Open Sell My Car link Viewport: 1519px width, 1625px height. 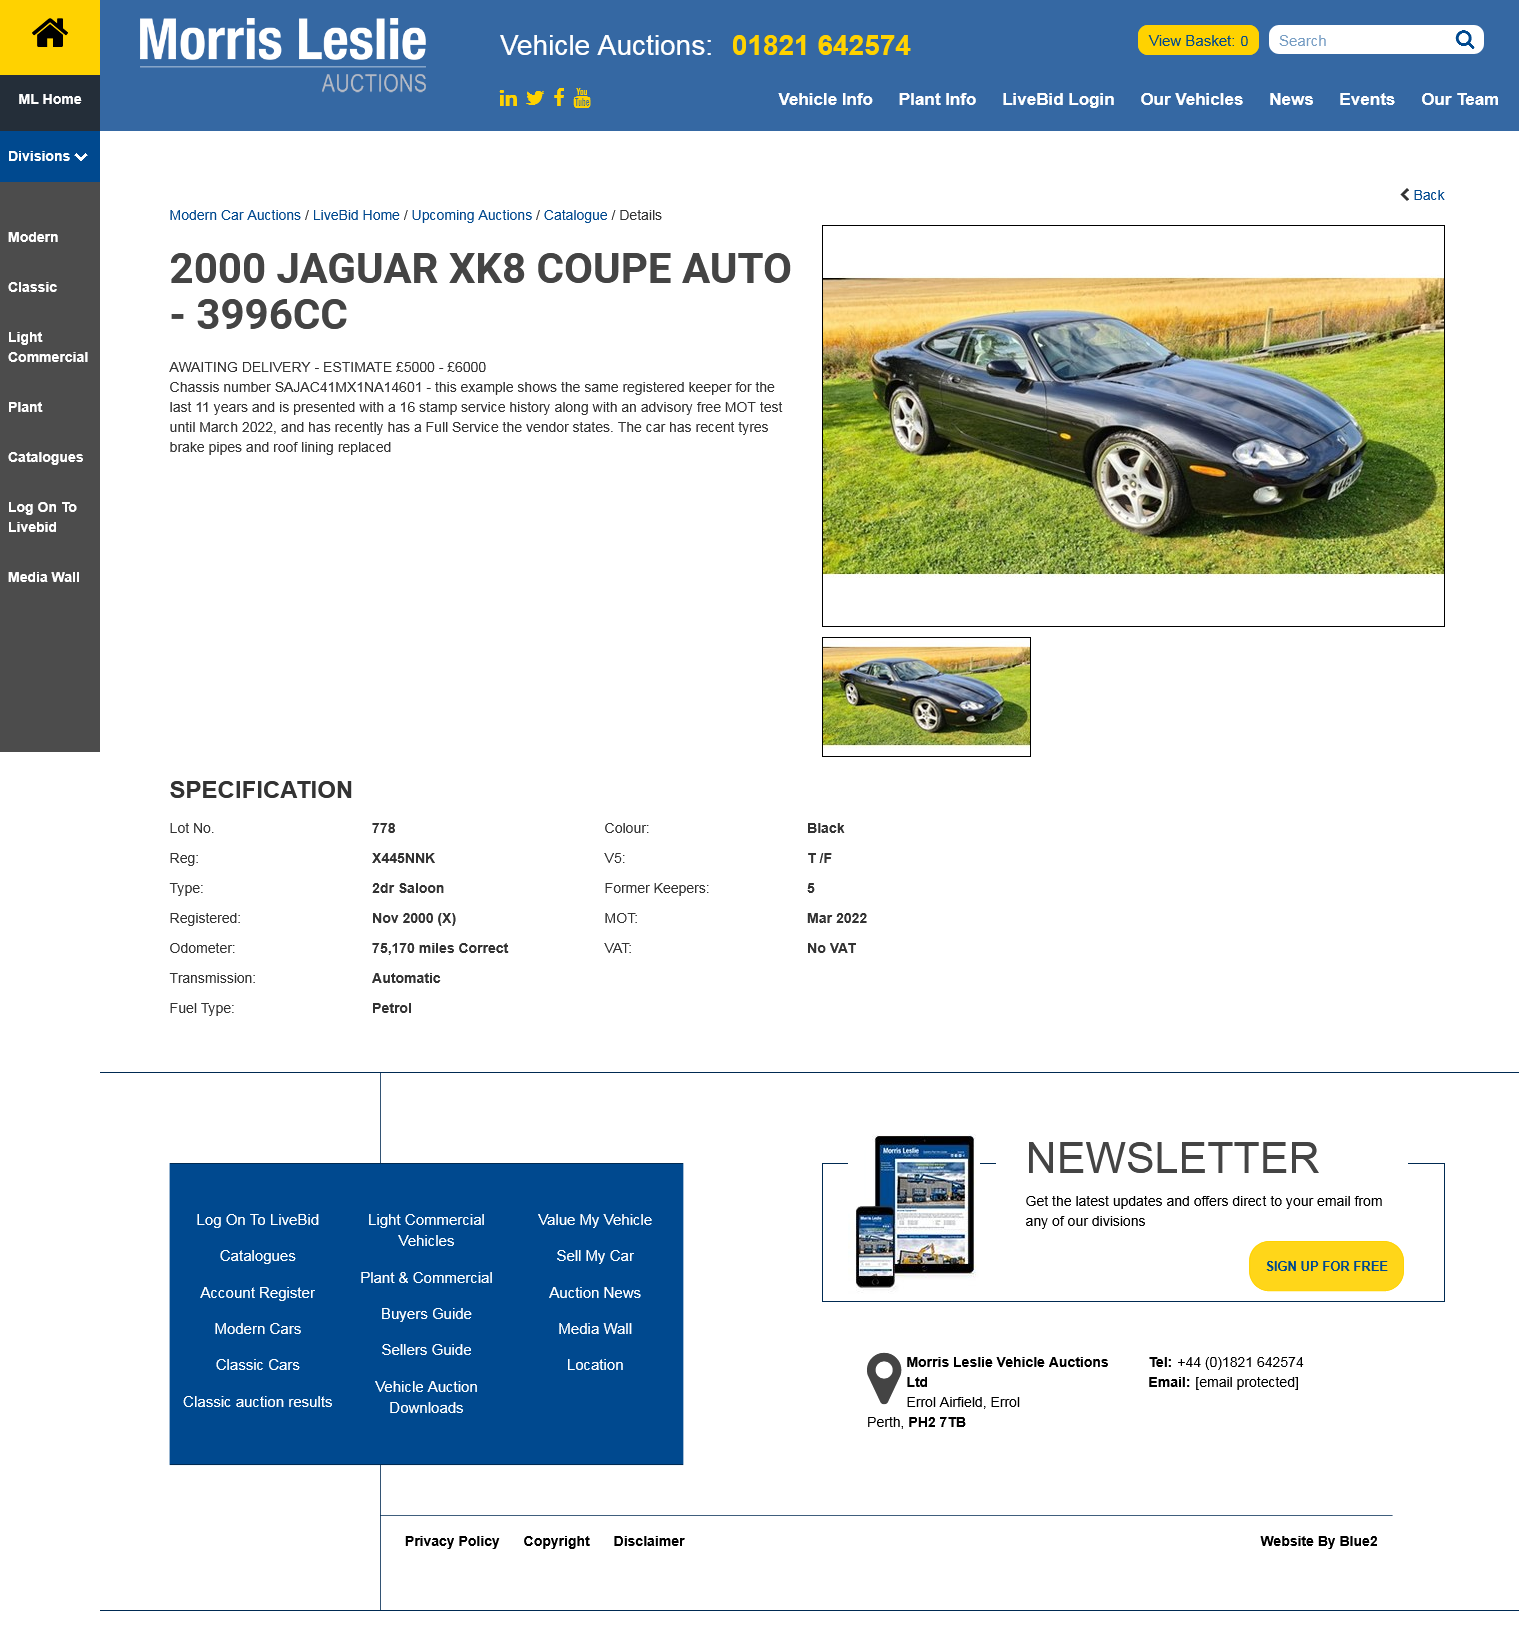[x=595, y=1256]
